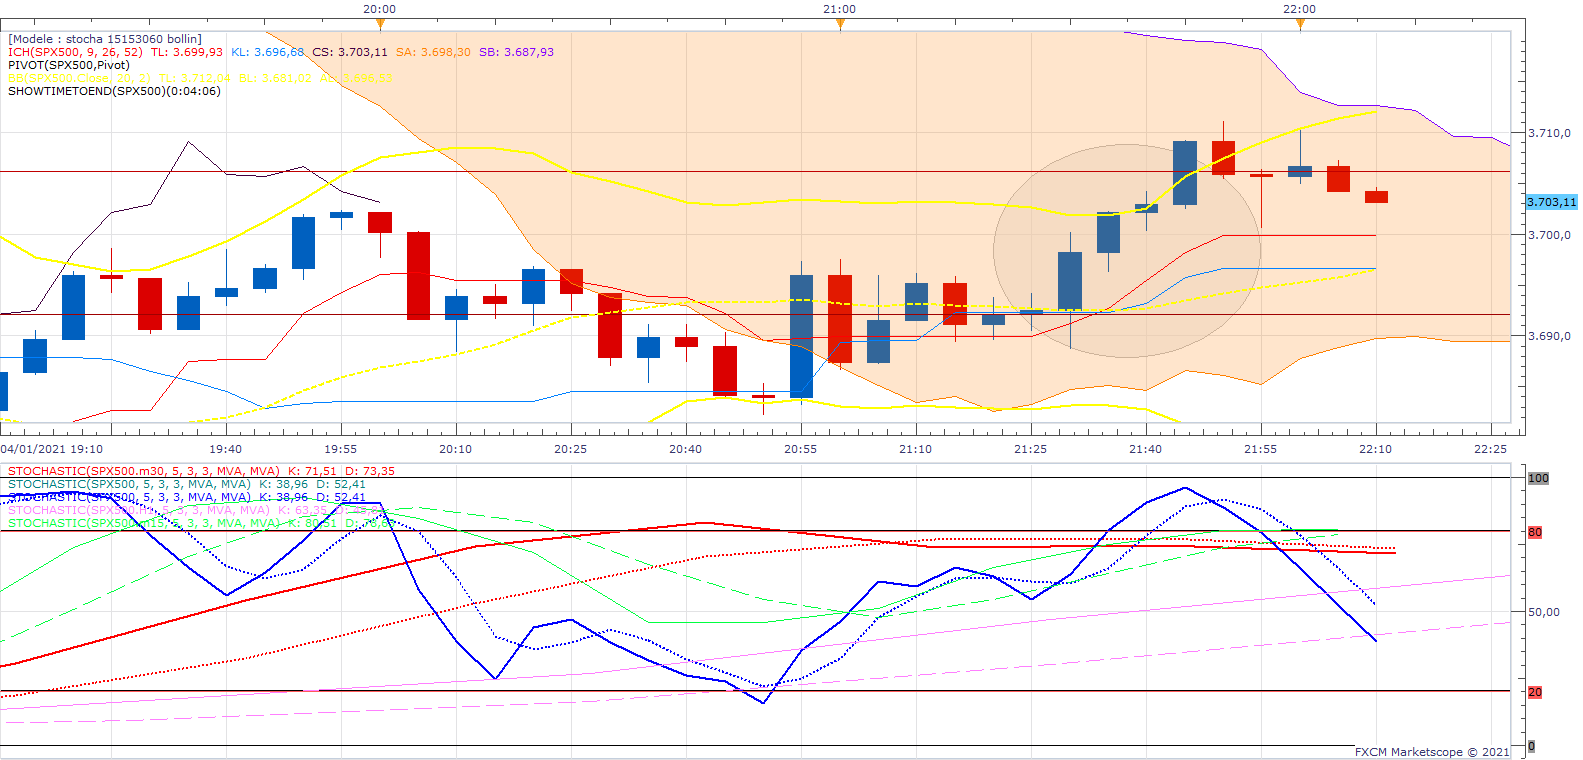Select the red STOCHASTIC(SPX500.m30) label
1583x760 pixels.
pos(144,471)
